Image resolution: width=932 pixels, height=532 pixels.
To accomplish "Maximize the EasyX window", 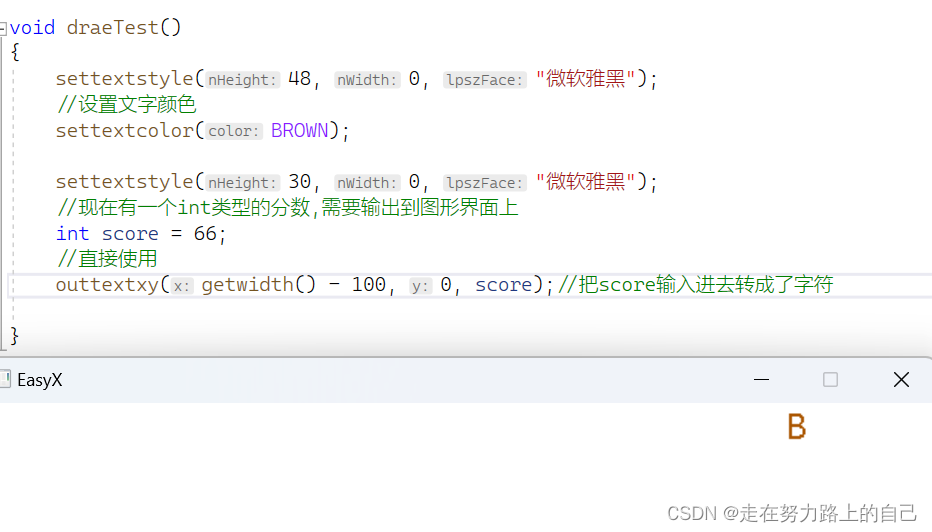I will point(830,379).
